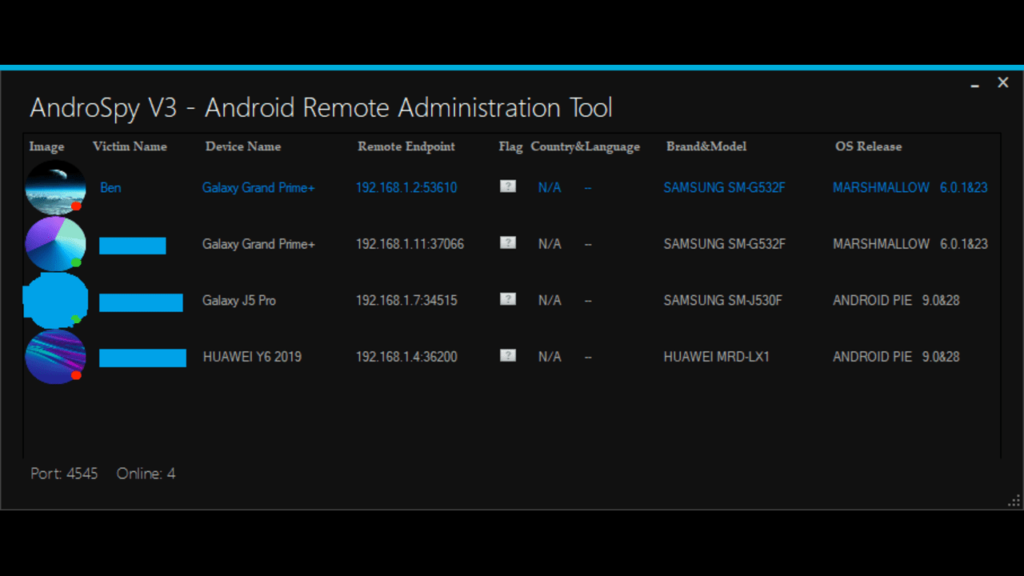Click HUAWEI MRD-LX1 model cell
Viewport: 1024px width, 576px height.
coord(716,357)
